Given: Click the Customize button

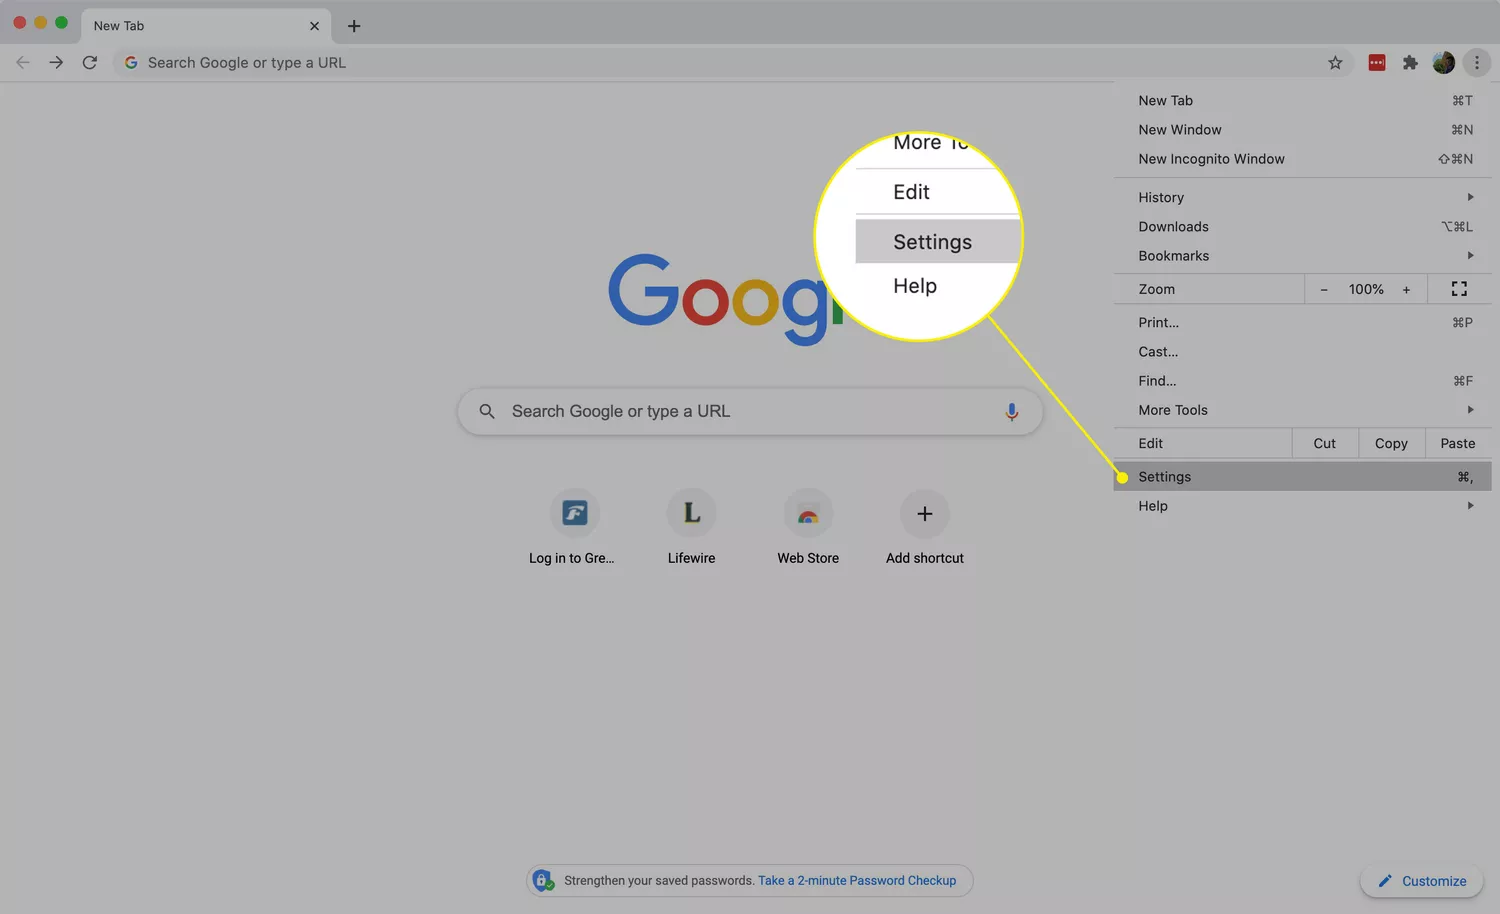Looking at the screenshot, I should 1421,881.
